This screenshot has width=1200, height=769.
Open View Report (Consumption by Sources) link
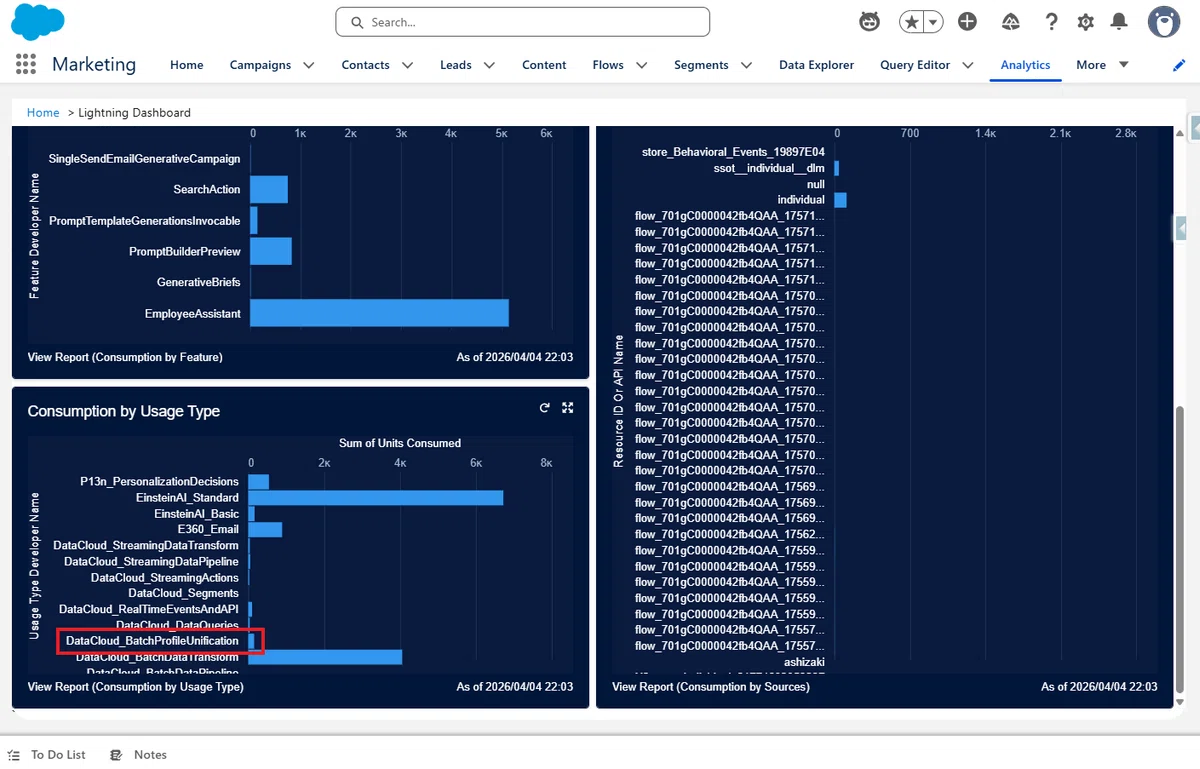tap(711, 687)
